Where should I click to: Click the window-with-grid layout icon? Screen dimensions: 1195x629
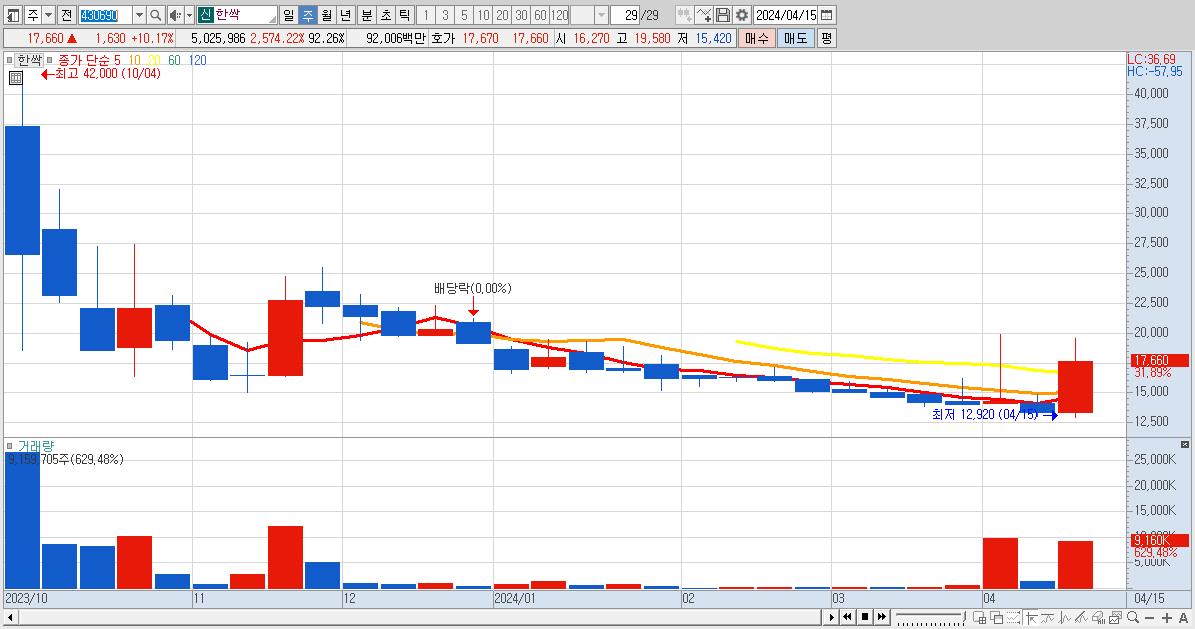(x=979, y=617)
